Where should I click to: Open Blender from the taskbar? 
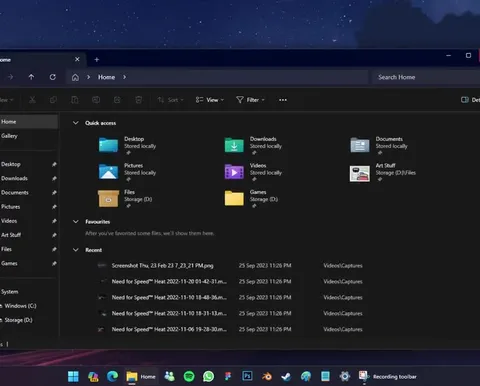point(267,377)
